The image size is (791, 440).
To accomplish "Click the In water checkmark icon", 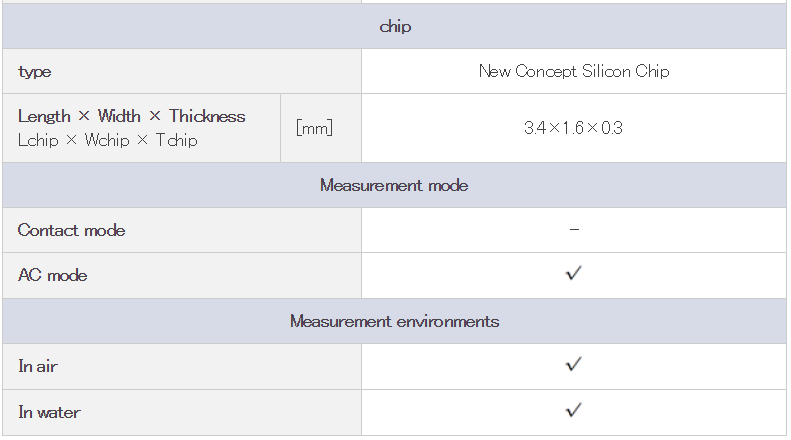I will point(574,410).
